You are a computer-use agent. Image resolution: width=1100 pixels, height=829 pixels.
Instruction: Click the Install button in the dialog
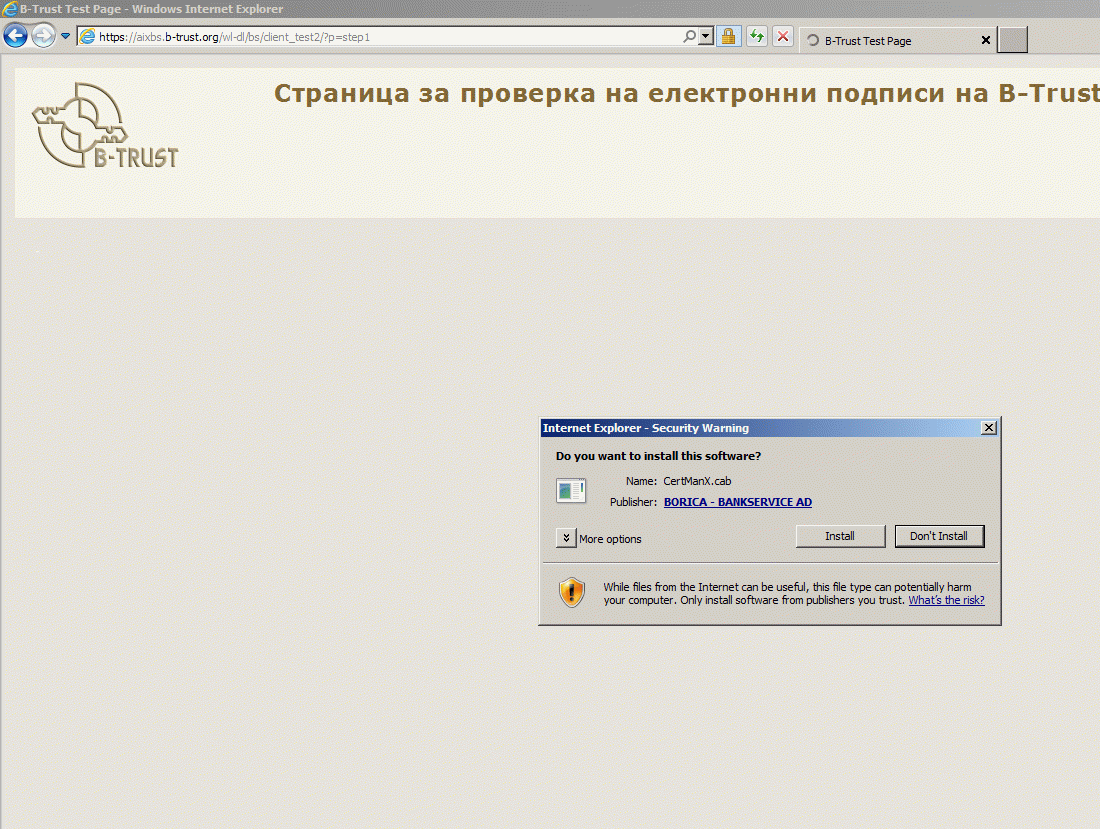tap(840, 536)
